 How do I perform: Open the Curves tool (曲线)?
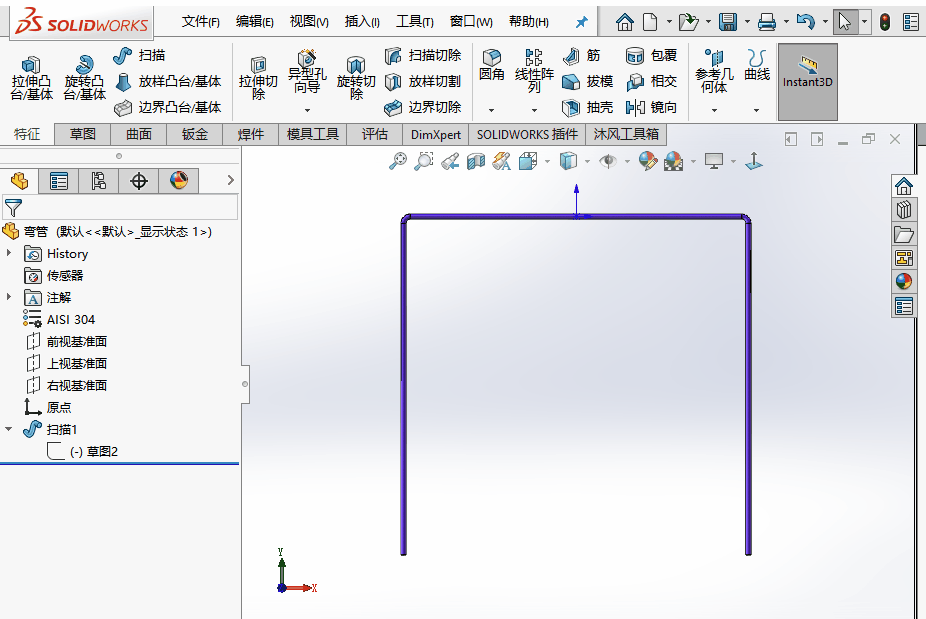click(757, 65)
